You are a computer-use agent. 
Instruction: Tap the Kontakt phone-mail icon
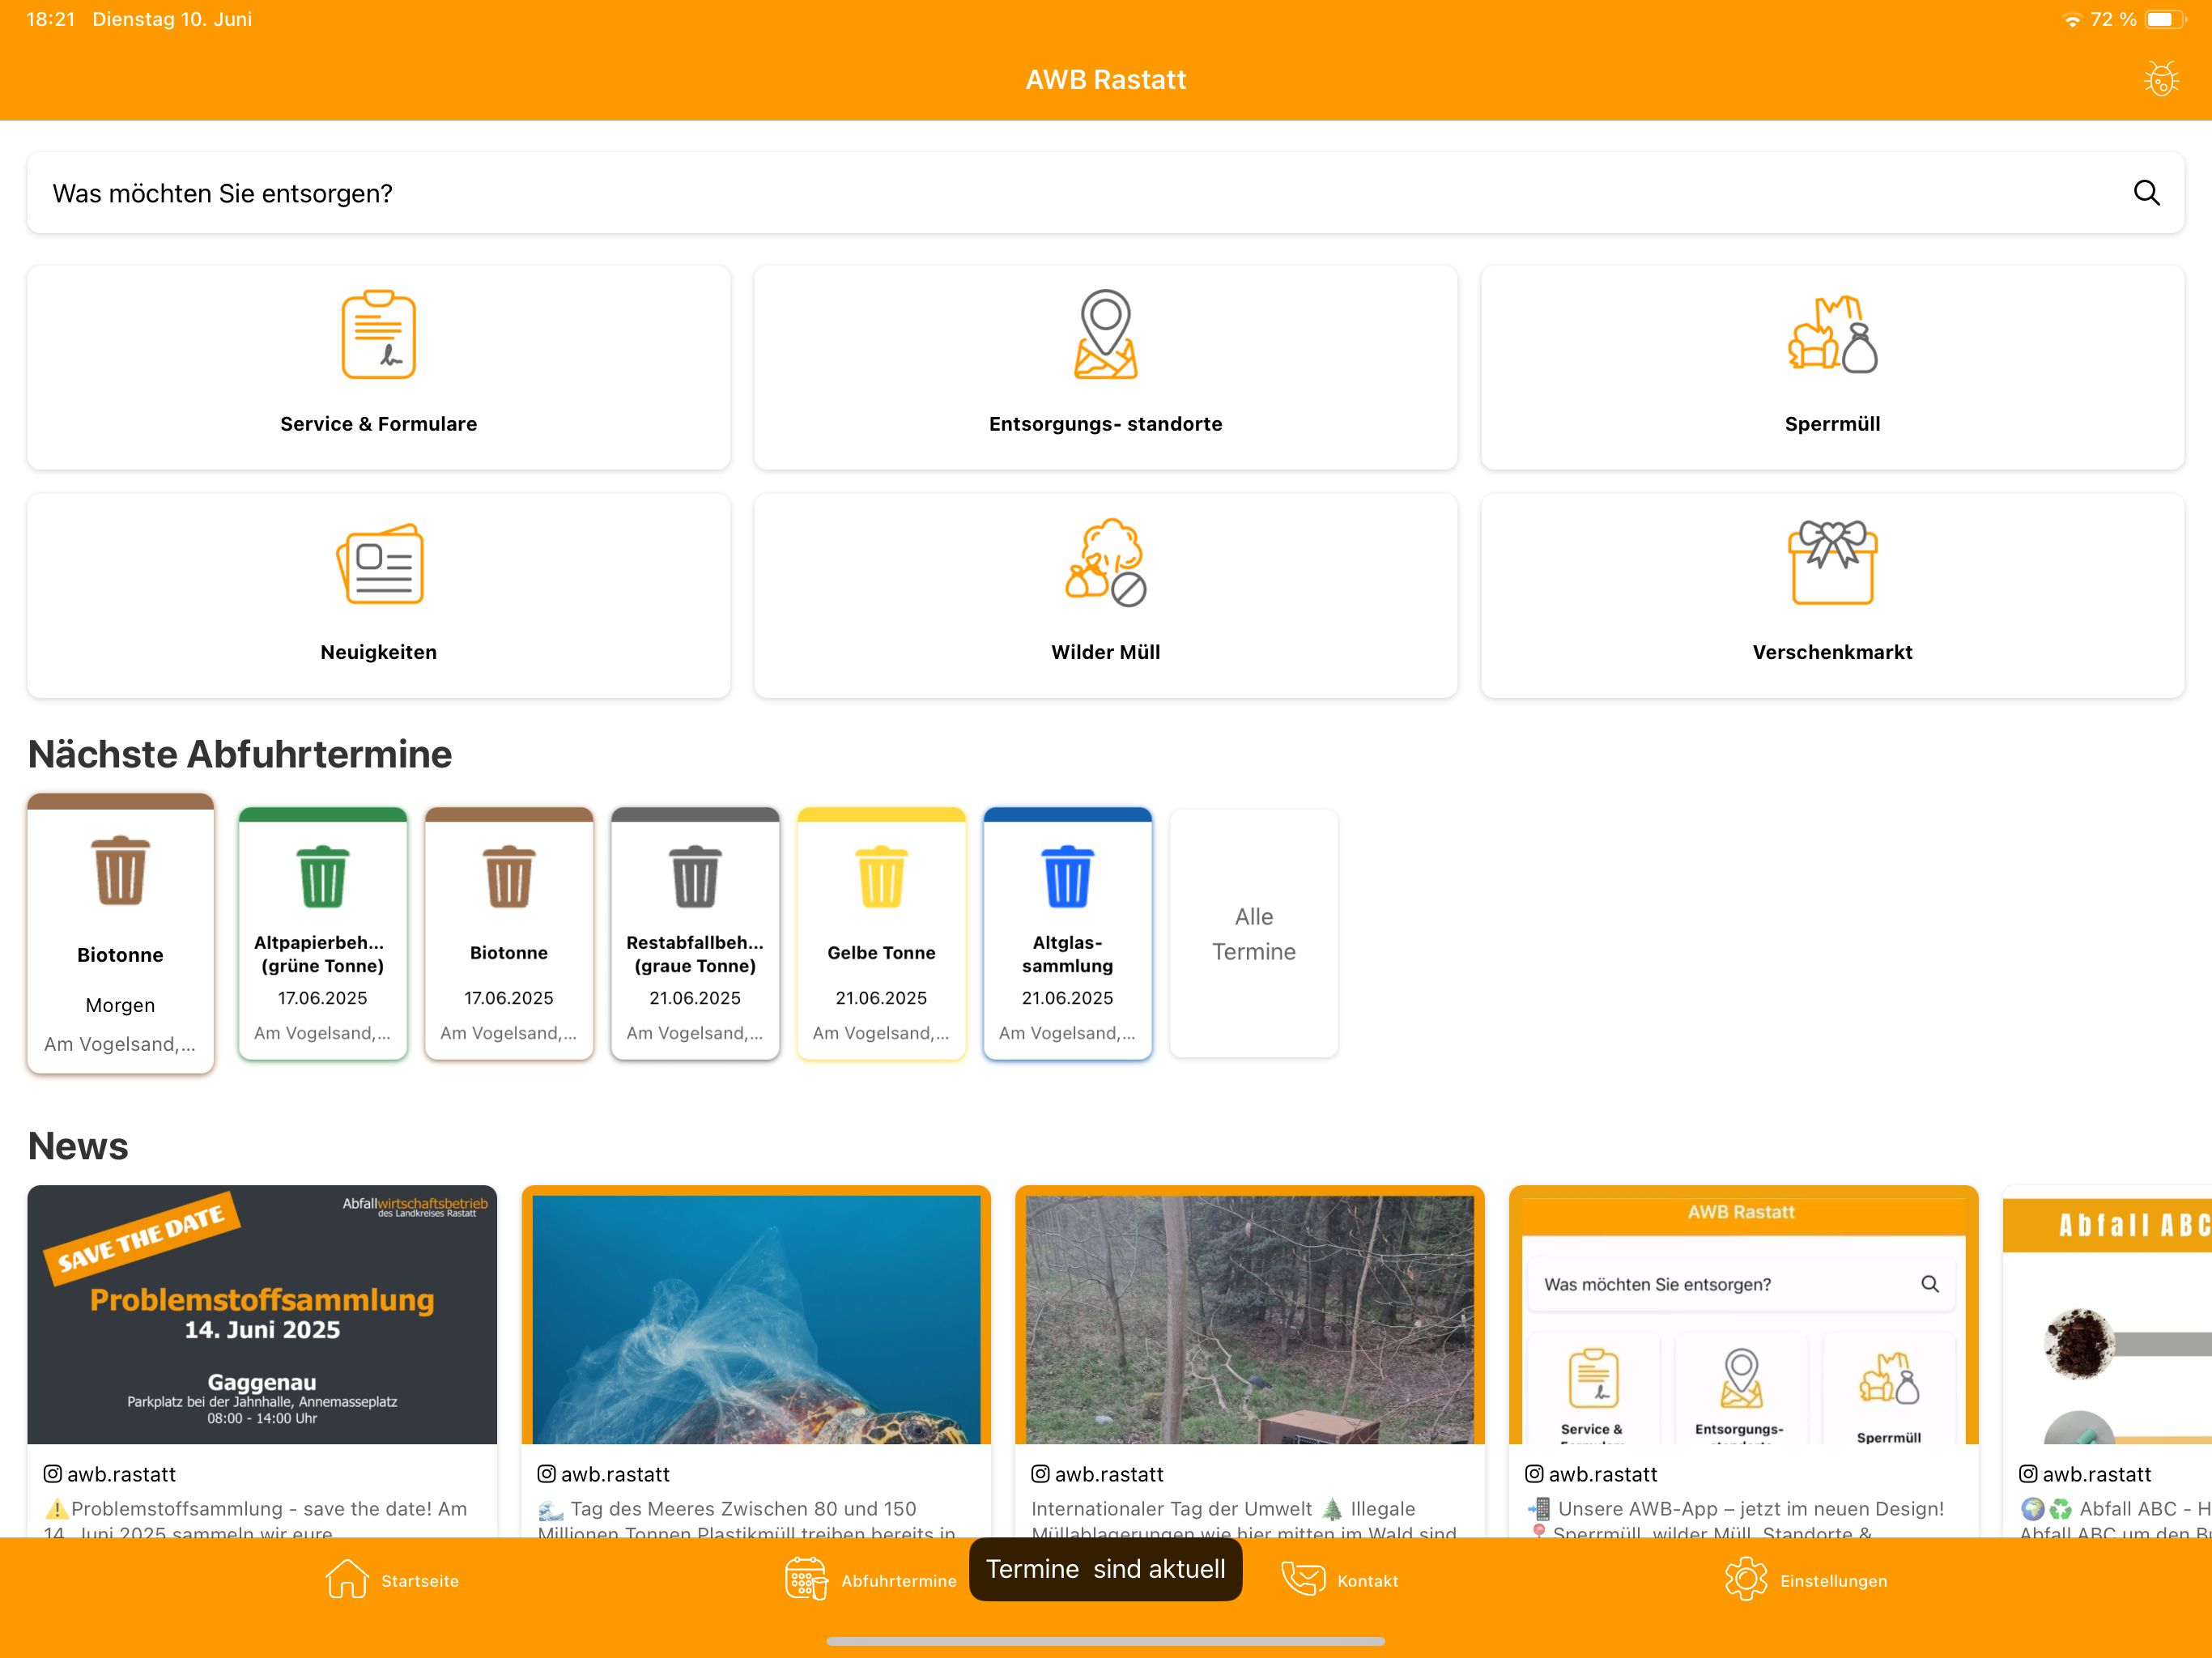click(1303, 1580)
